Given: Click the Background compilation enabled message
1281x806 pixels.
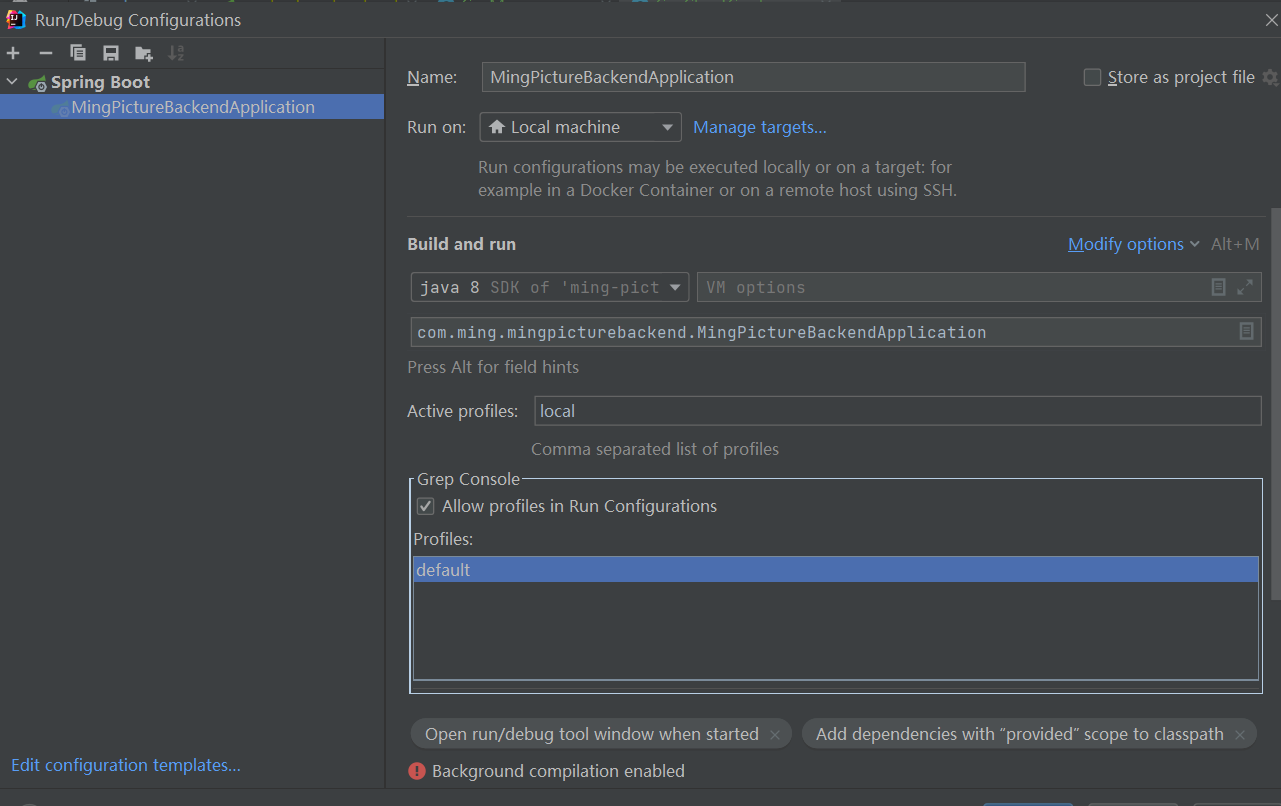Looking at the screenshot, I should pyautogui.click(x=558, y=771).
